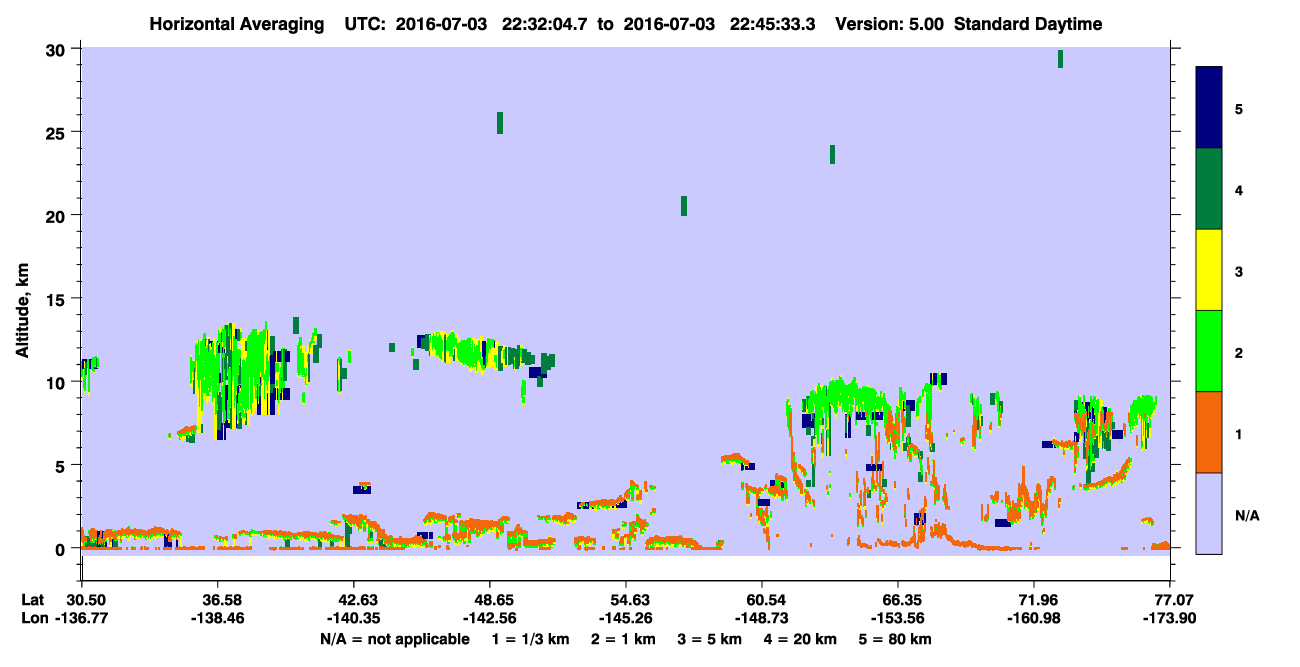Viewport: 1300px width, 667px height.
Task: Click longitude value -153.56
Action: [x=897, y=619]
